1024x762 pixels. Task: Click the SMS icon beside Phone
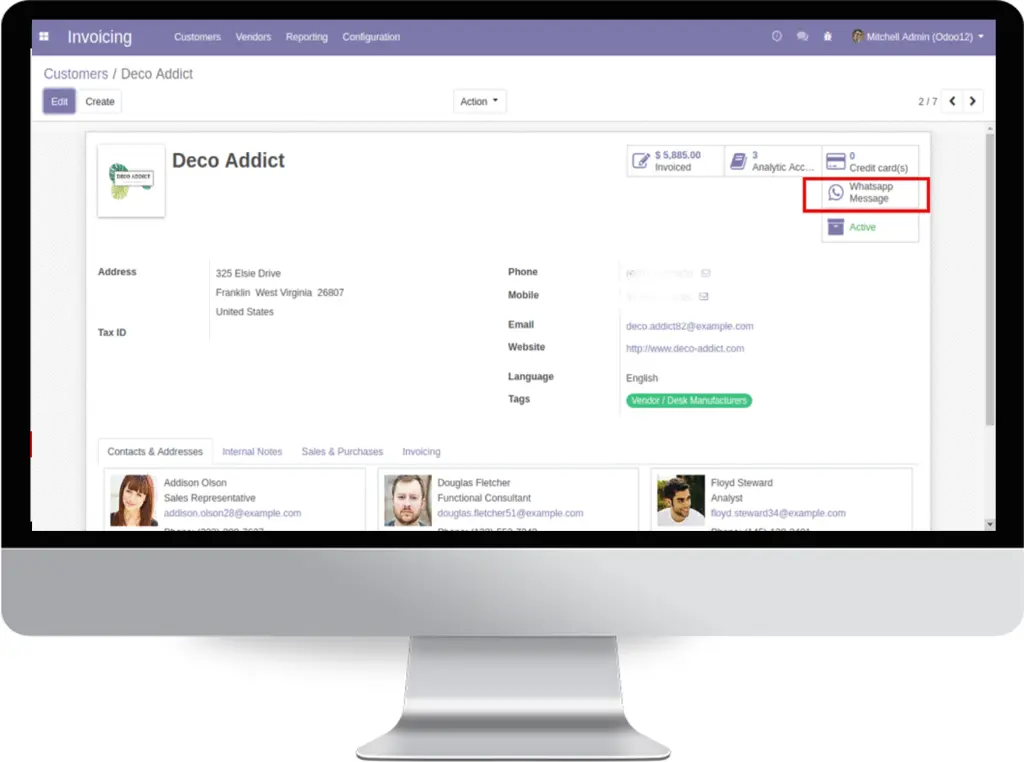click(x=706, y=273)
